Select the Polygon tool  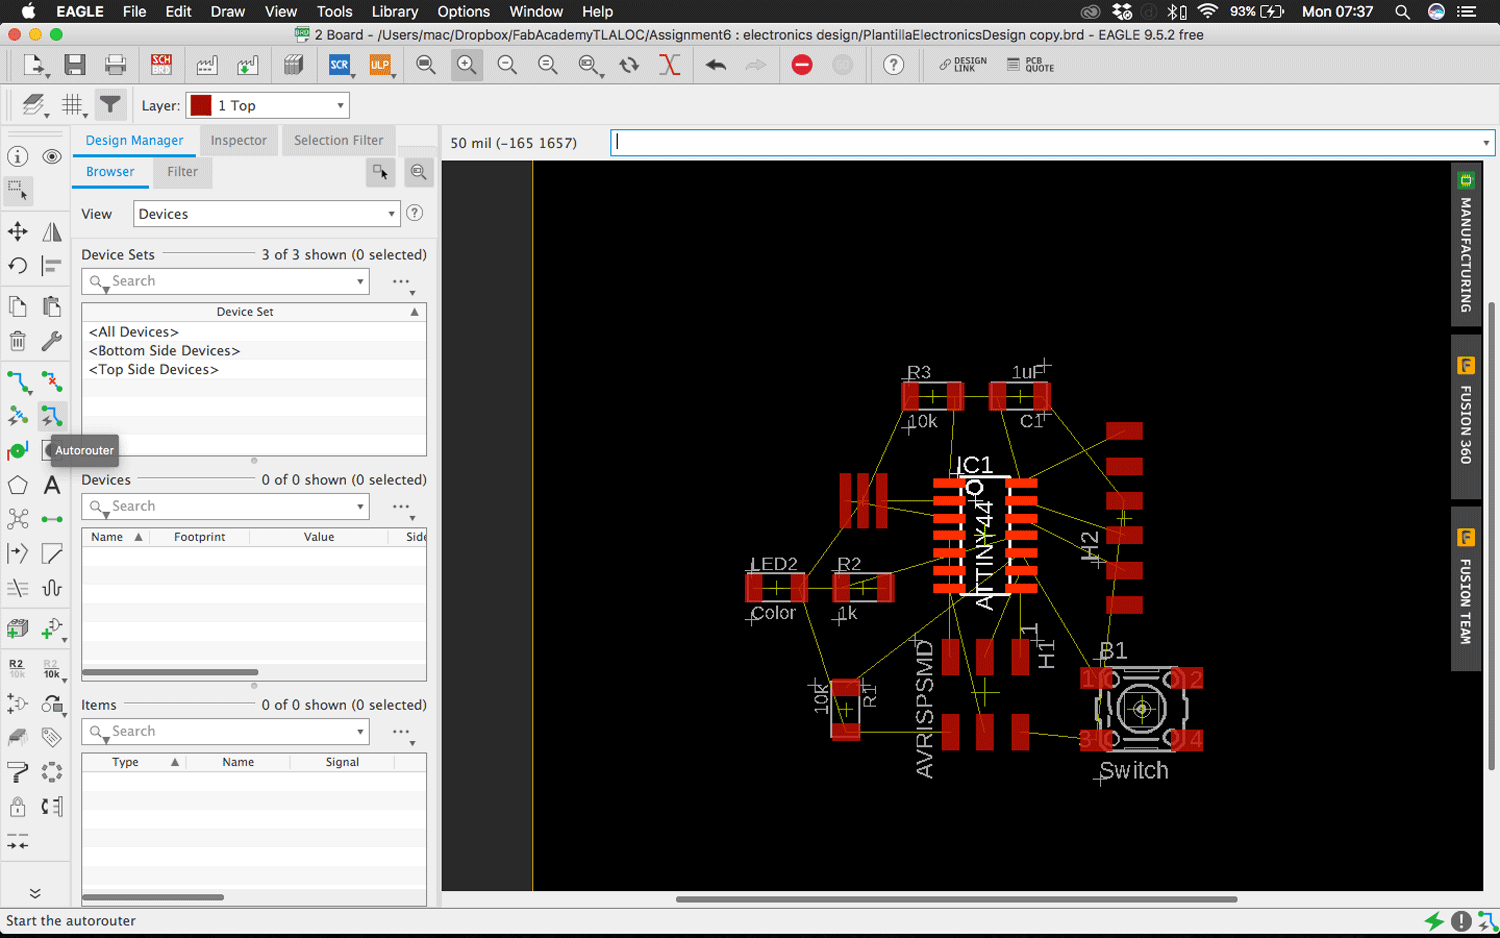pos(18,485)
